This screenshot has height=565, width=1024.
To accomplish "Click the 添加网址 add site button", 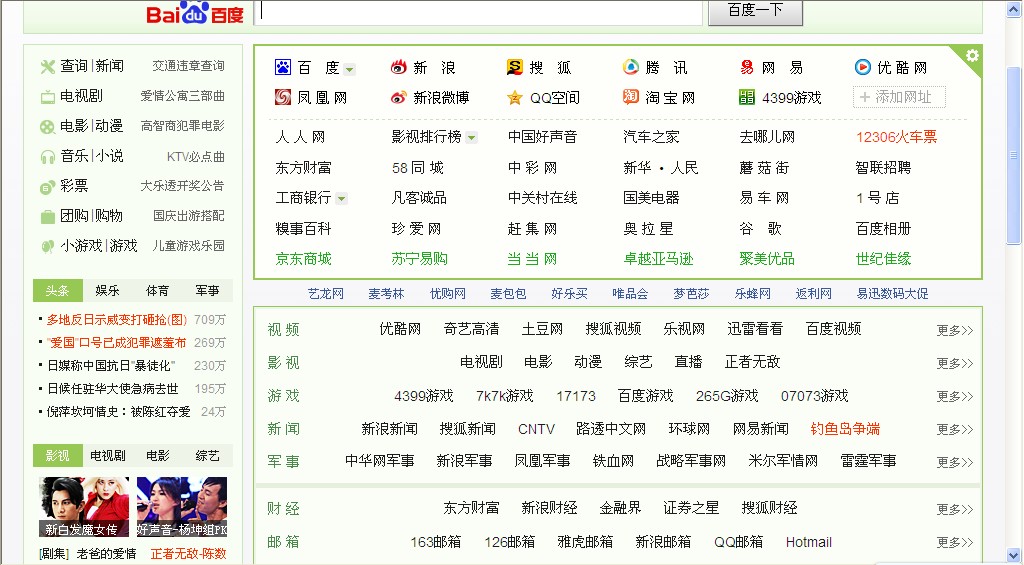I will (899, 97).
